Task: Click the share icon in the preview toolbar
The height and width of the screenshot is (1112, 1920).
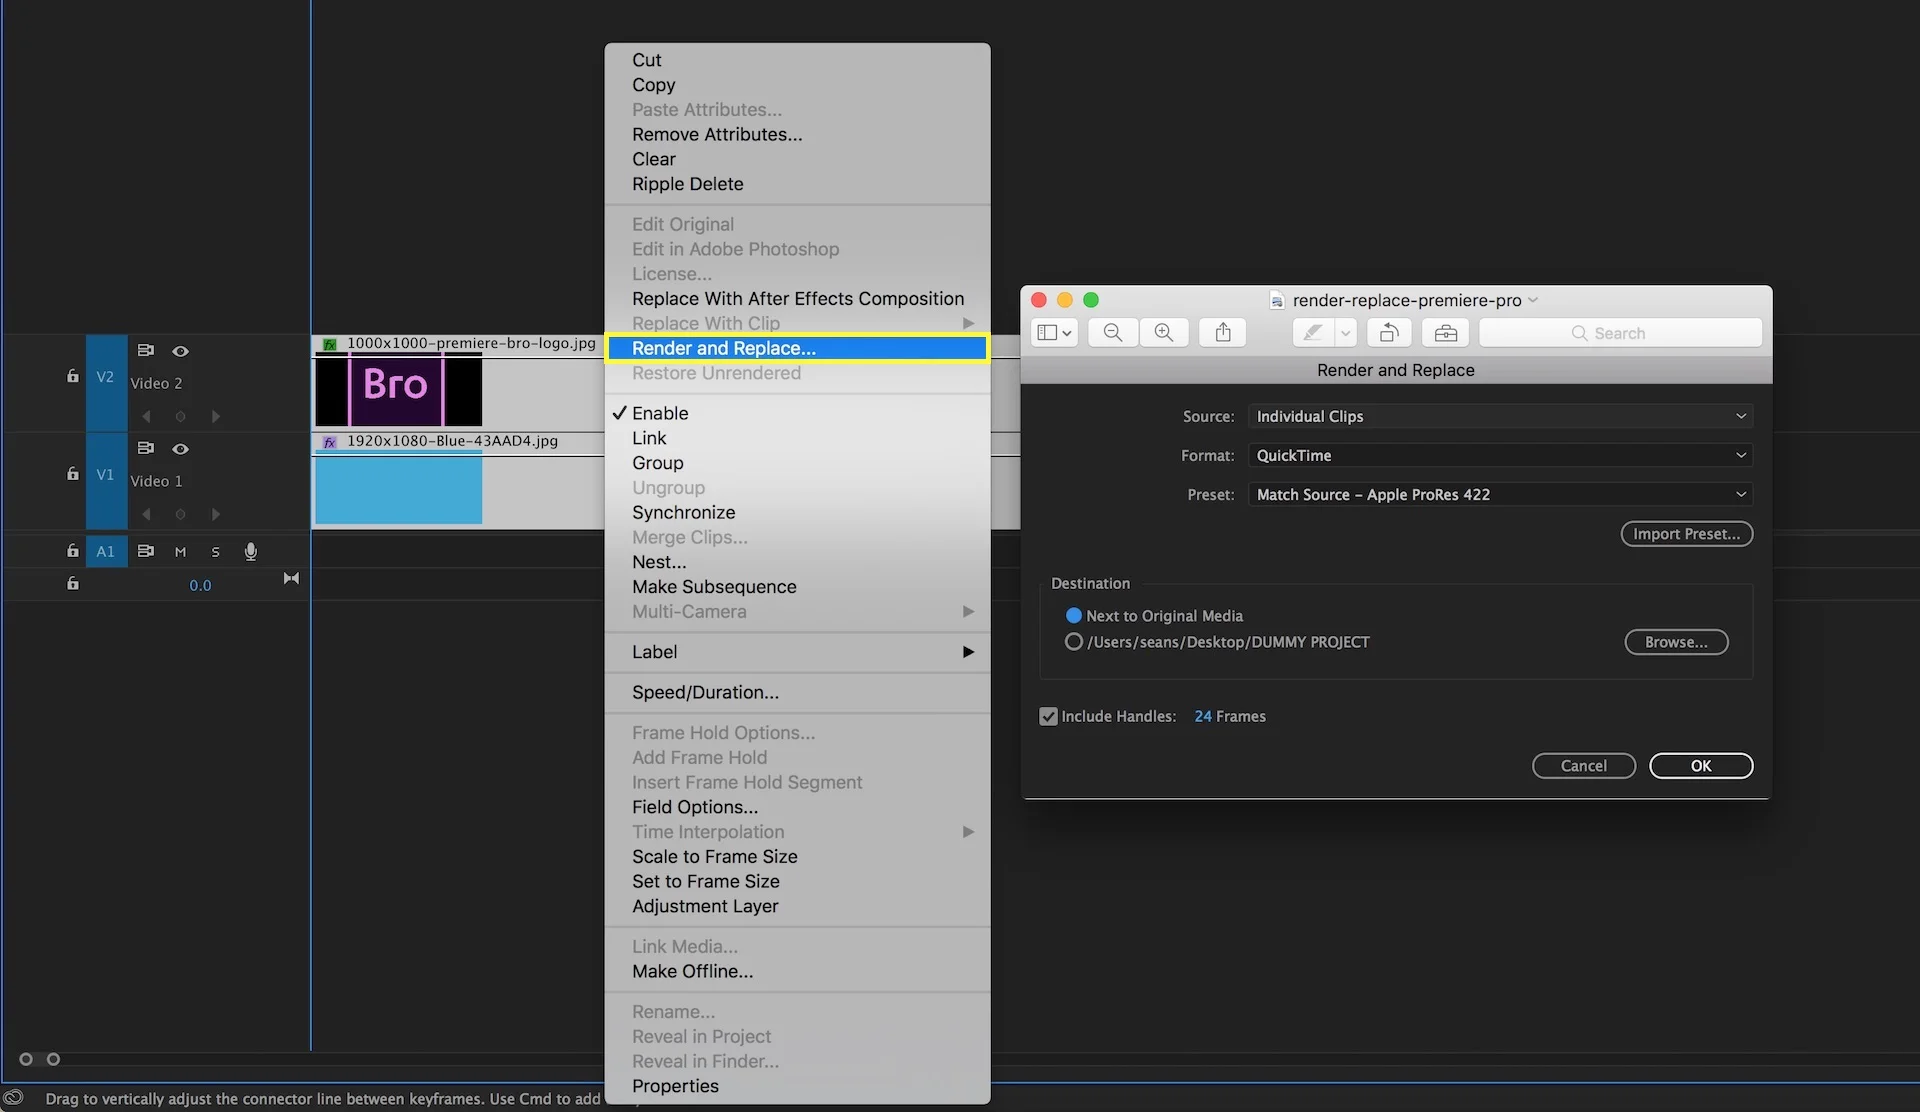Action: 1222,332
